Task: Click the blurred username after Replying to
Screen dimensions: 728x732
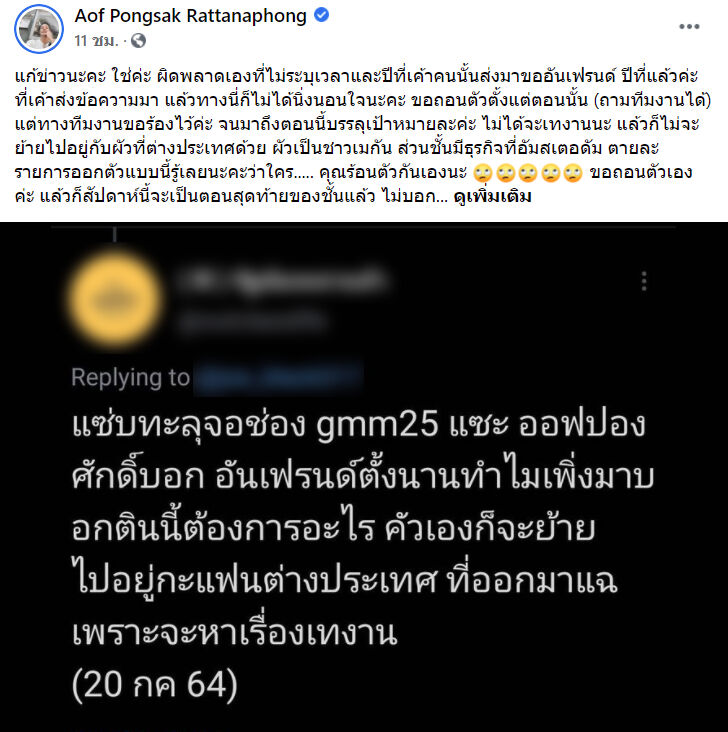Action: click(x=278, y=377)
